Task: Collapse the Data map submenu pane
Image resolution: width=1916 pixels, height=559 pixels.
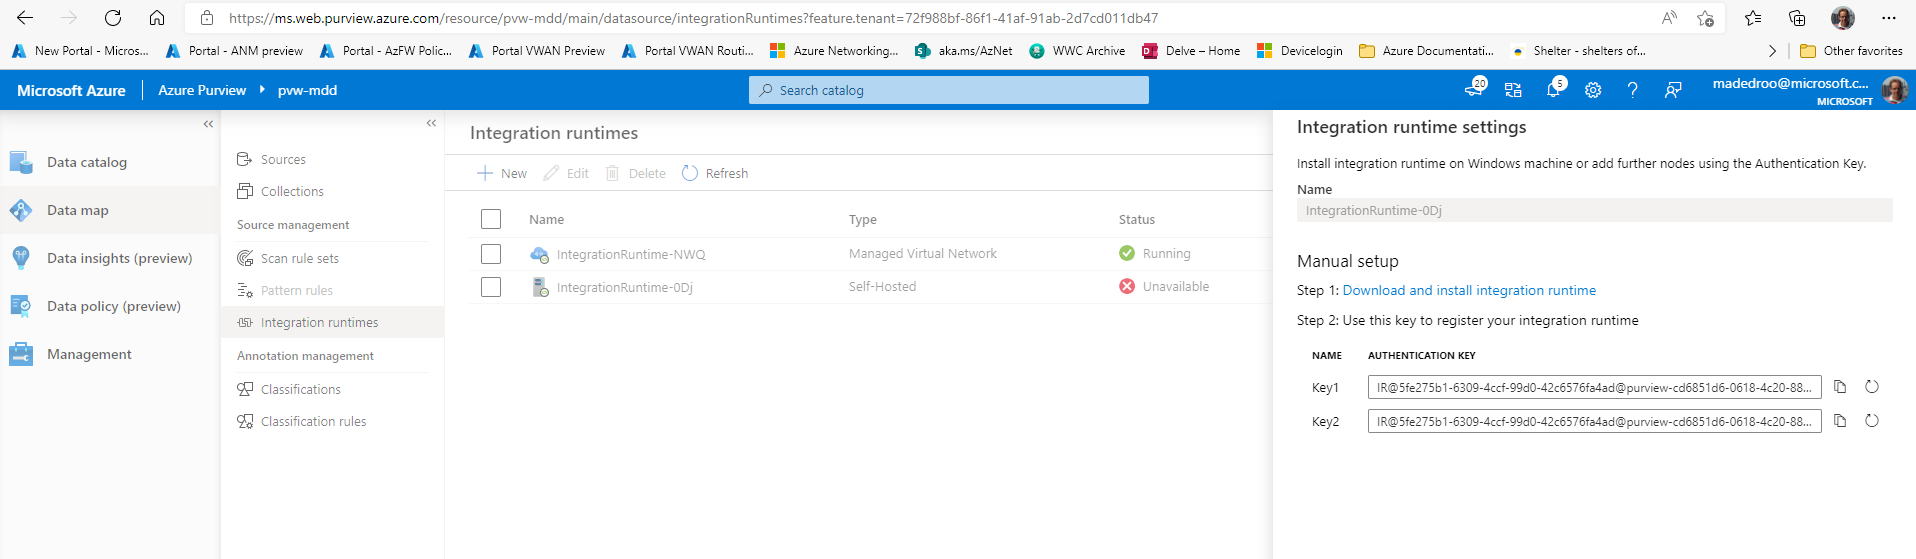Action: 431,123
